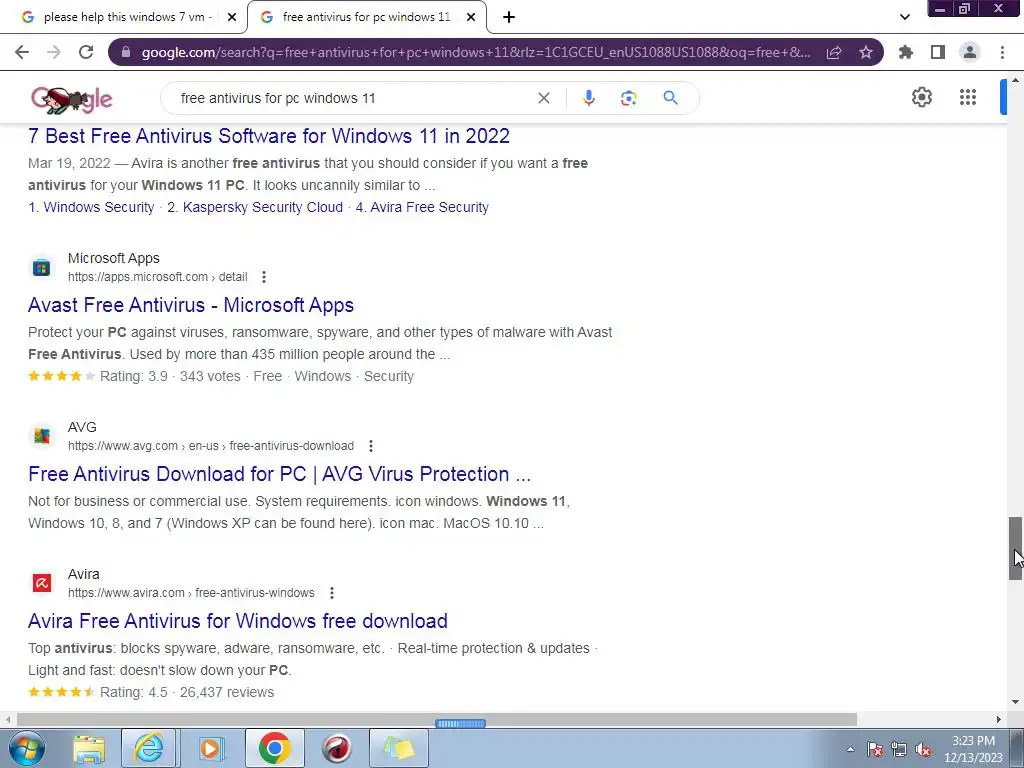Share this page using share icon
Viewport: 1024px width, 768px height.
click(834, 52)
